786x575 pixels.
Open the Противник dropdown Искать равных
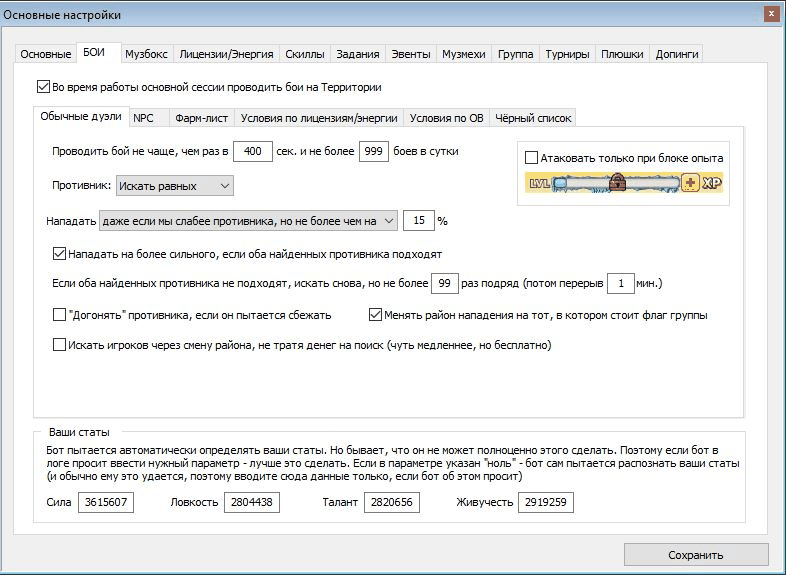click(x=174, y=186)
